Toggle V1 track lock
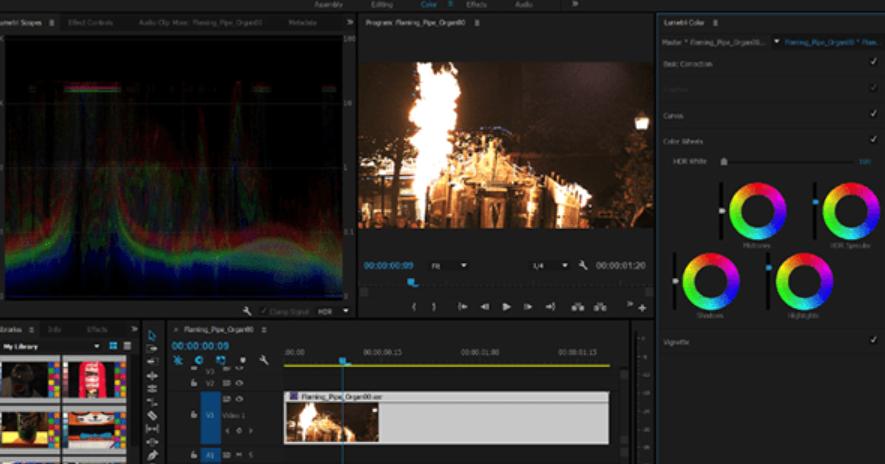Image resolution: width=885 pixels, height=464 pixels. click(x=194, y=414)
